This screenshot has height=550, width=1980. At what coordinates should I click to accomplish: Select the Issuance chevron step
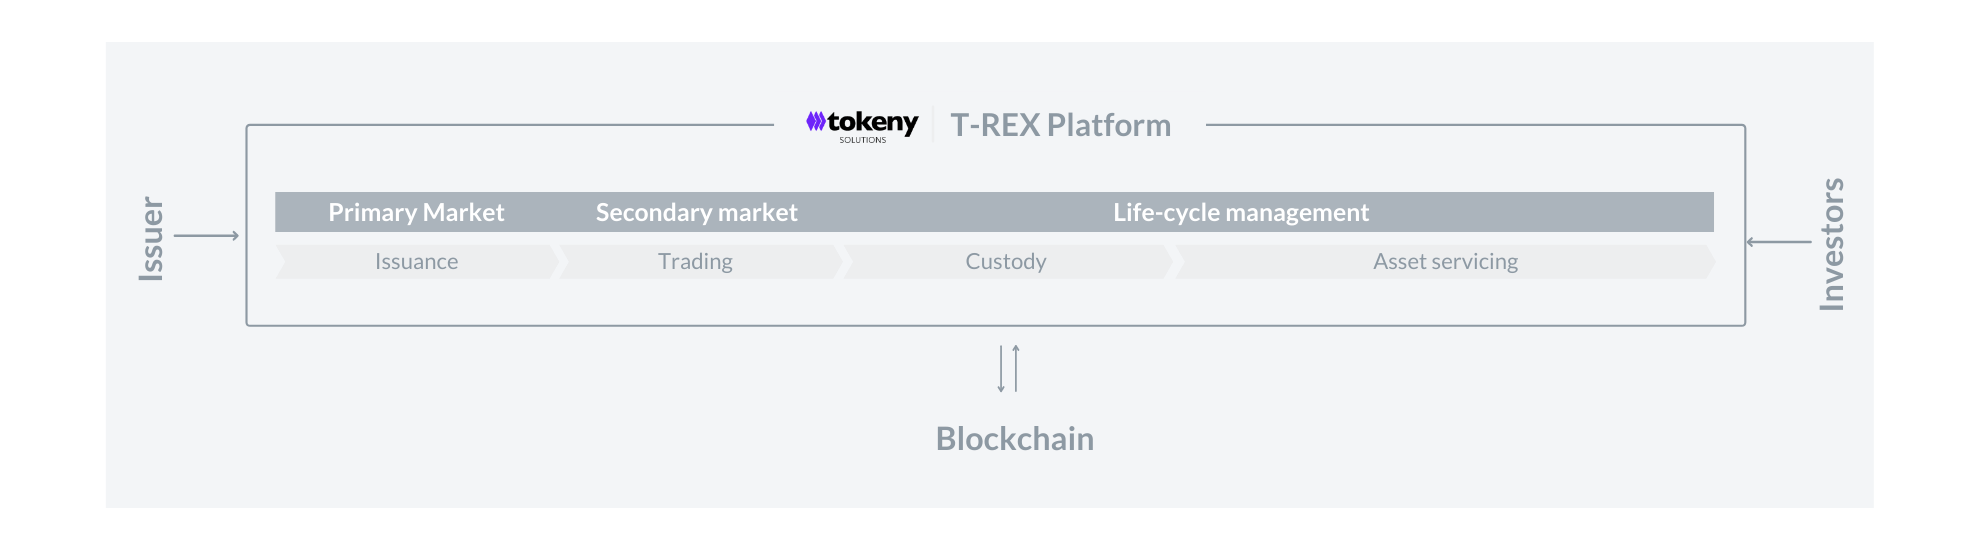pyautogui.click(x=417, y=262)
